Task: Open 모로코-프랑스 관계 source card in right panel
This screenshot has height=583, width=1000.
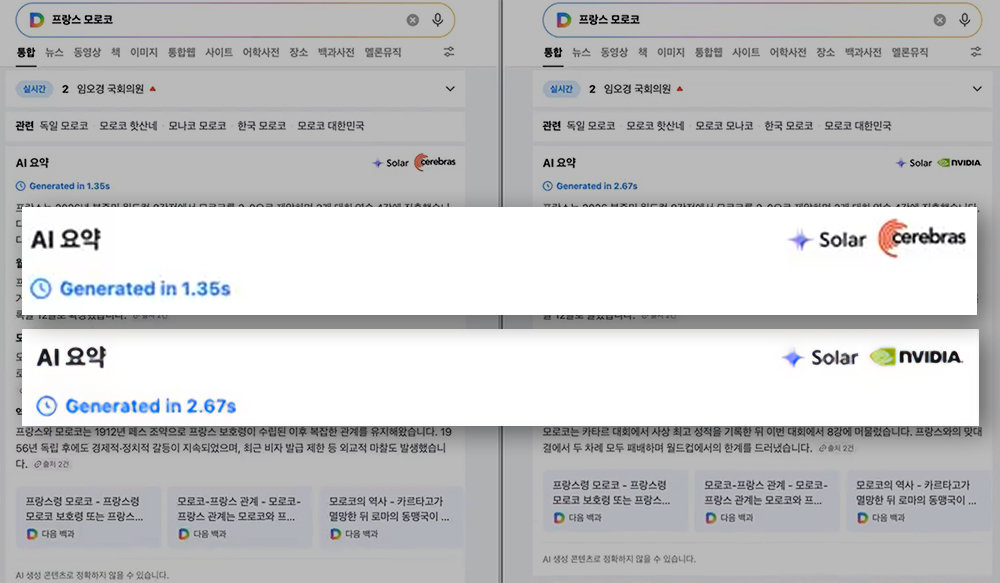Action: 766,501
